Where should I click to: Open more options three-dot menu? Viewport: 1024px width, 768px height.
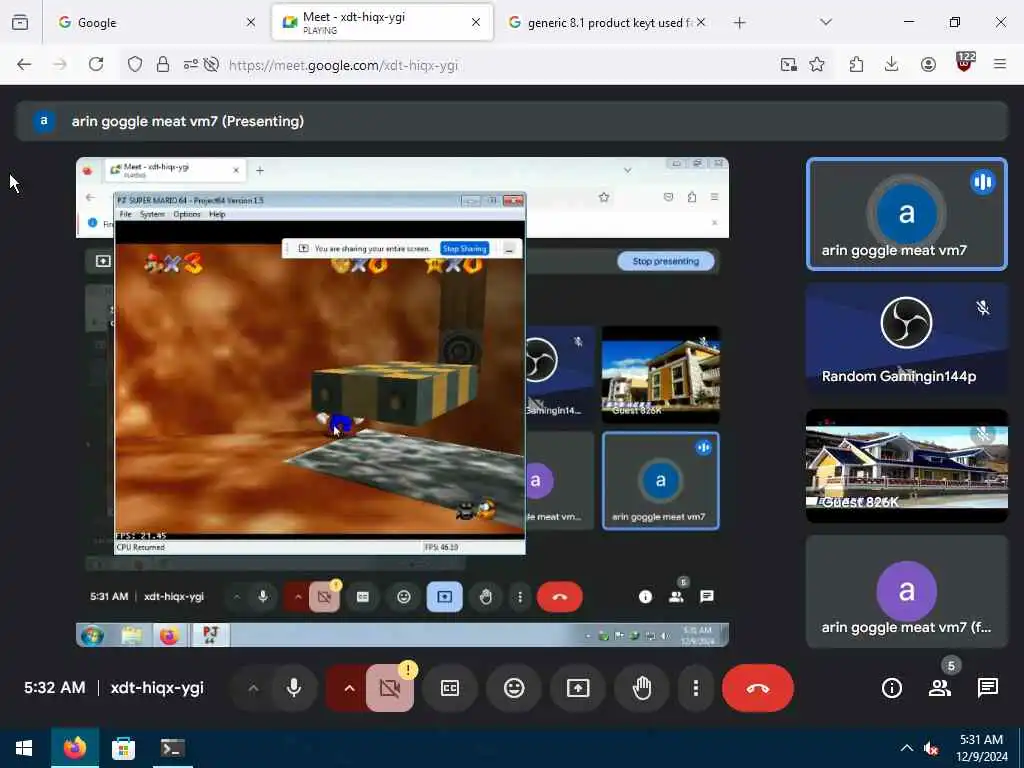click(x=696, y=688)
